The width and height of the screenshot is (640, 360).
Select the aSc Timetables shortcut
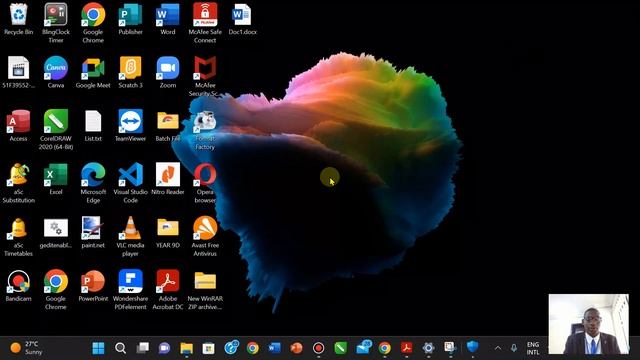[18, 236]
